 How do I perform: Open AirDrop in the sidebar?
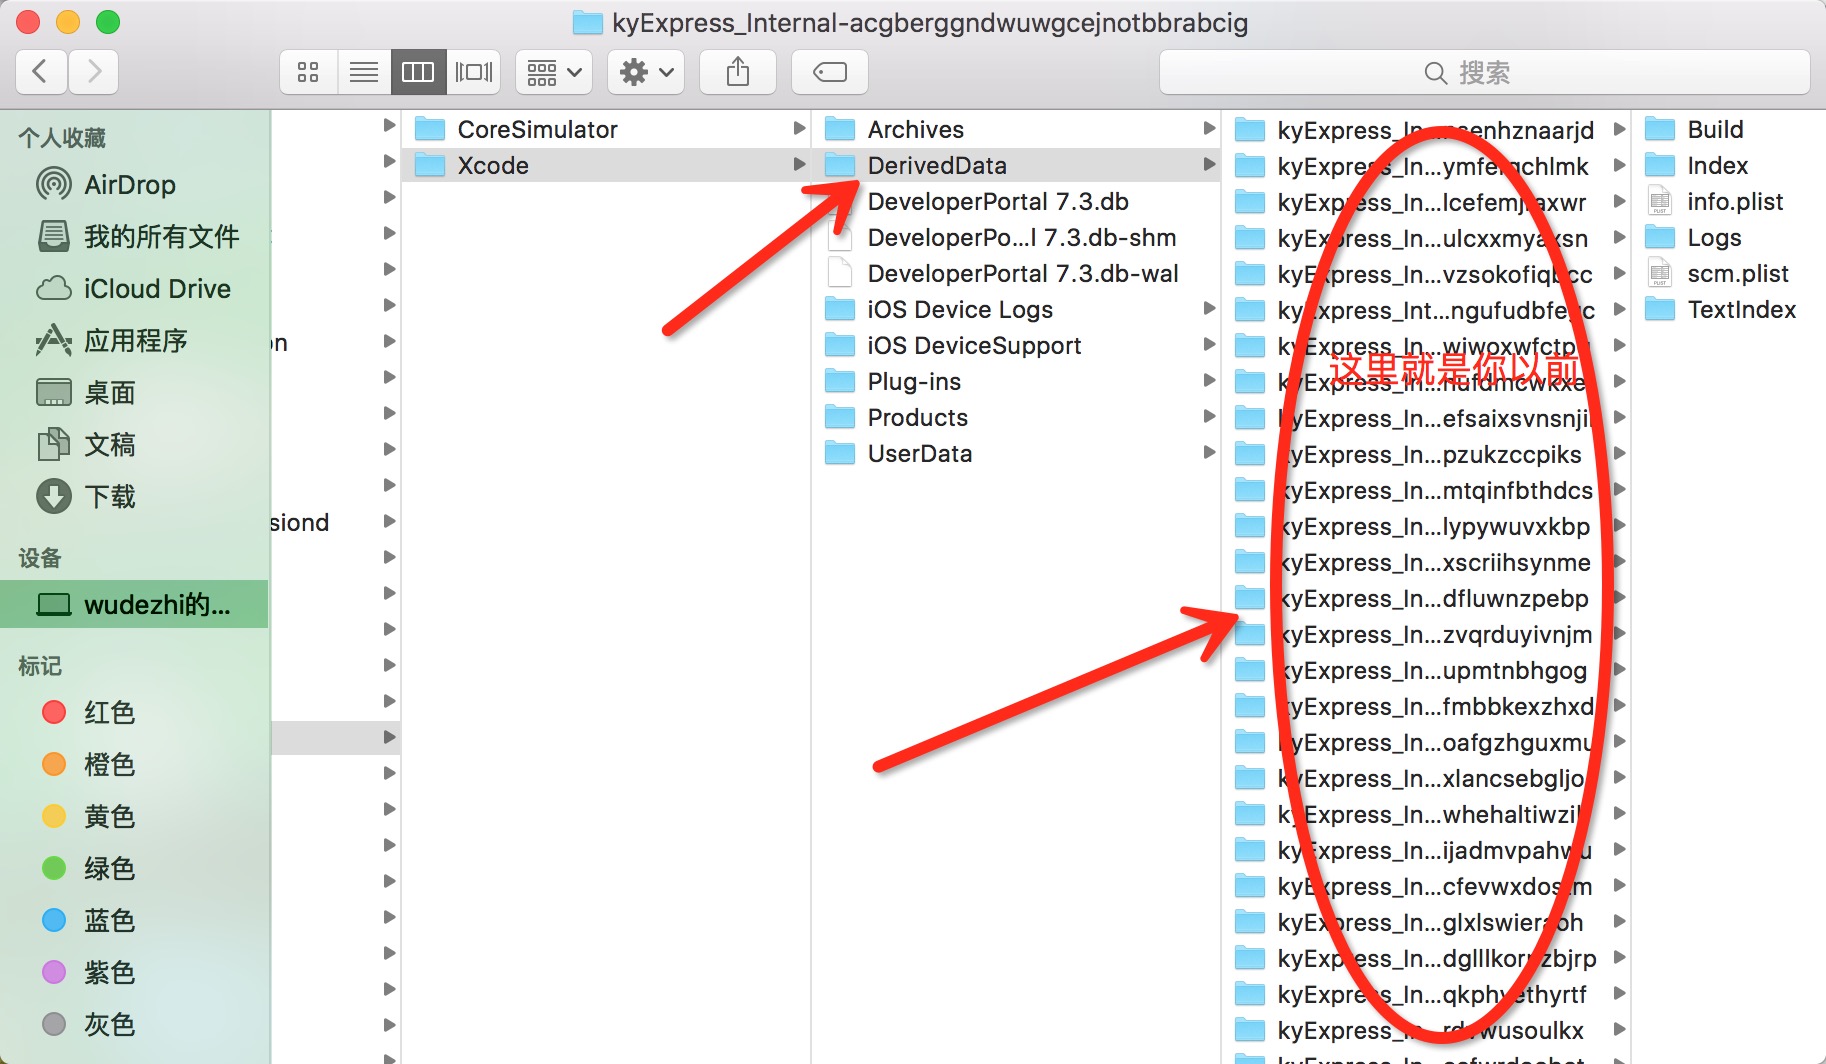(x=134, y=185)
